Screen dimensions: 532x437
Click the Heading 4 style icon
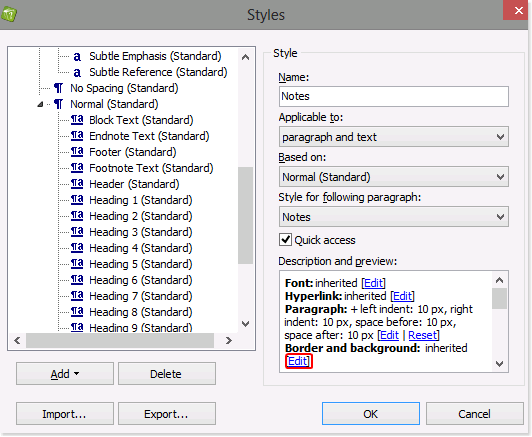coord(77,247)
